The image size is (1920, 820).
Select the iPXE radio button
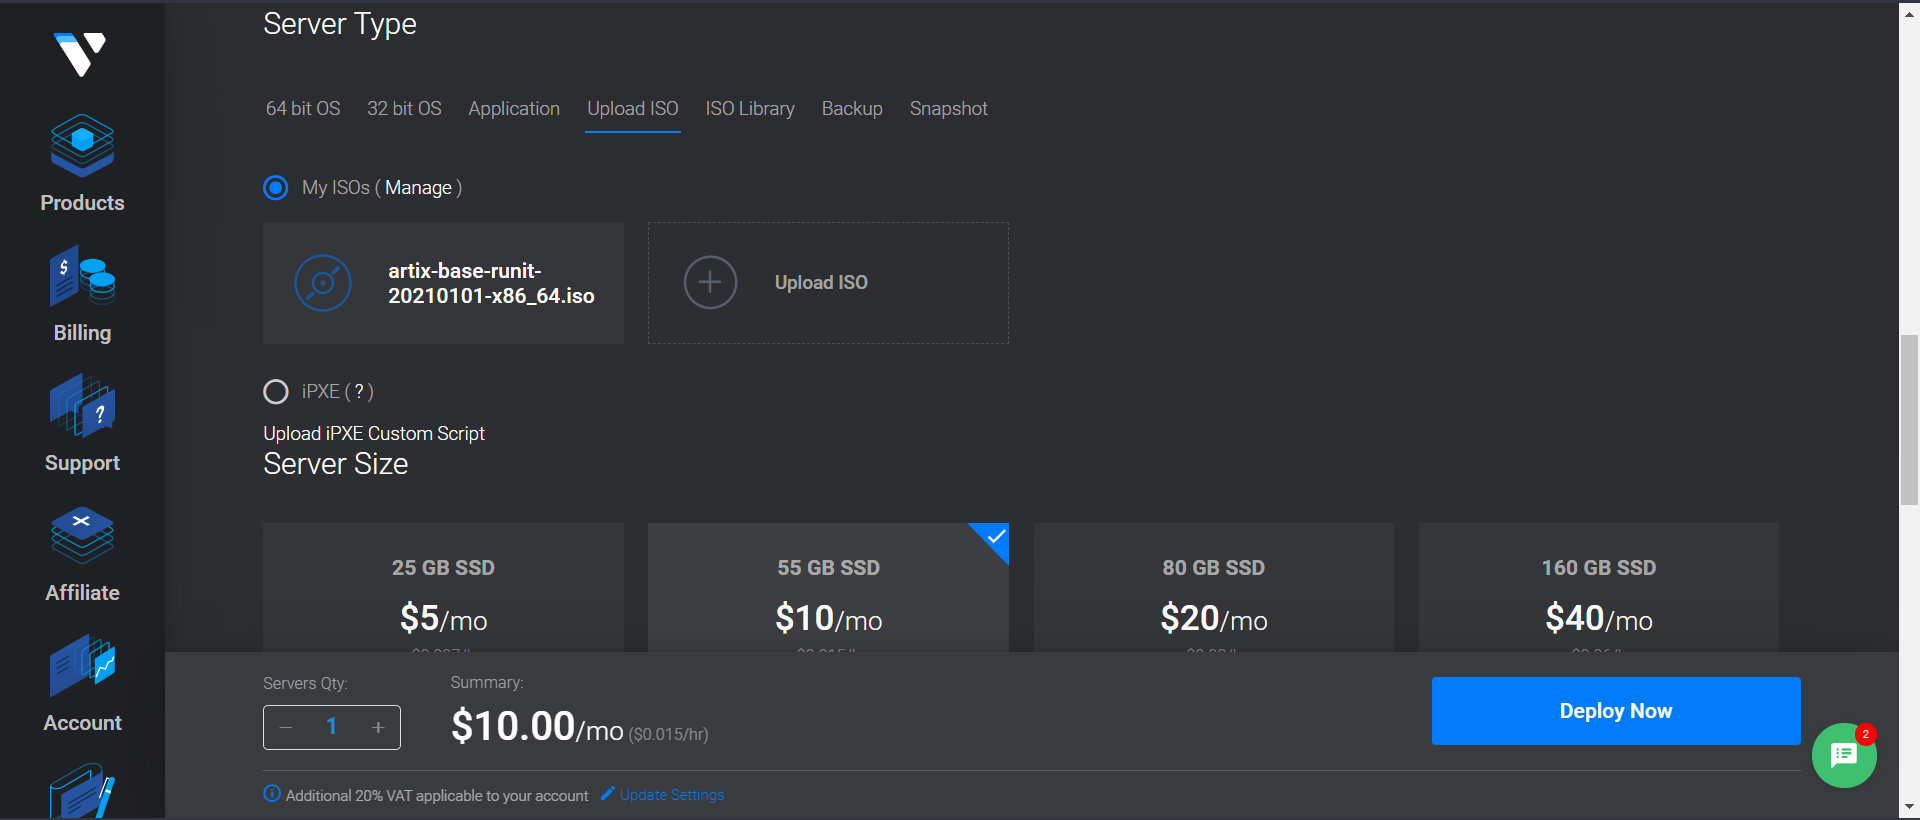coord(276,392)
